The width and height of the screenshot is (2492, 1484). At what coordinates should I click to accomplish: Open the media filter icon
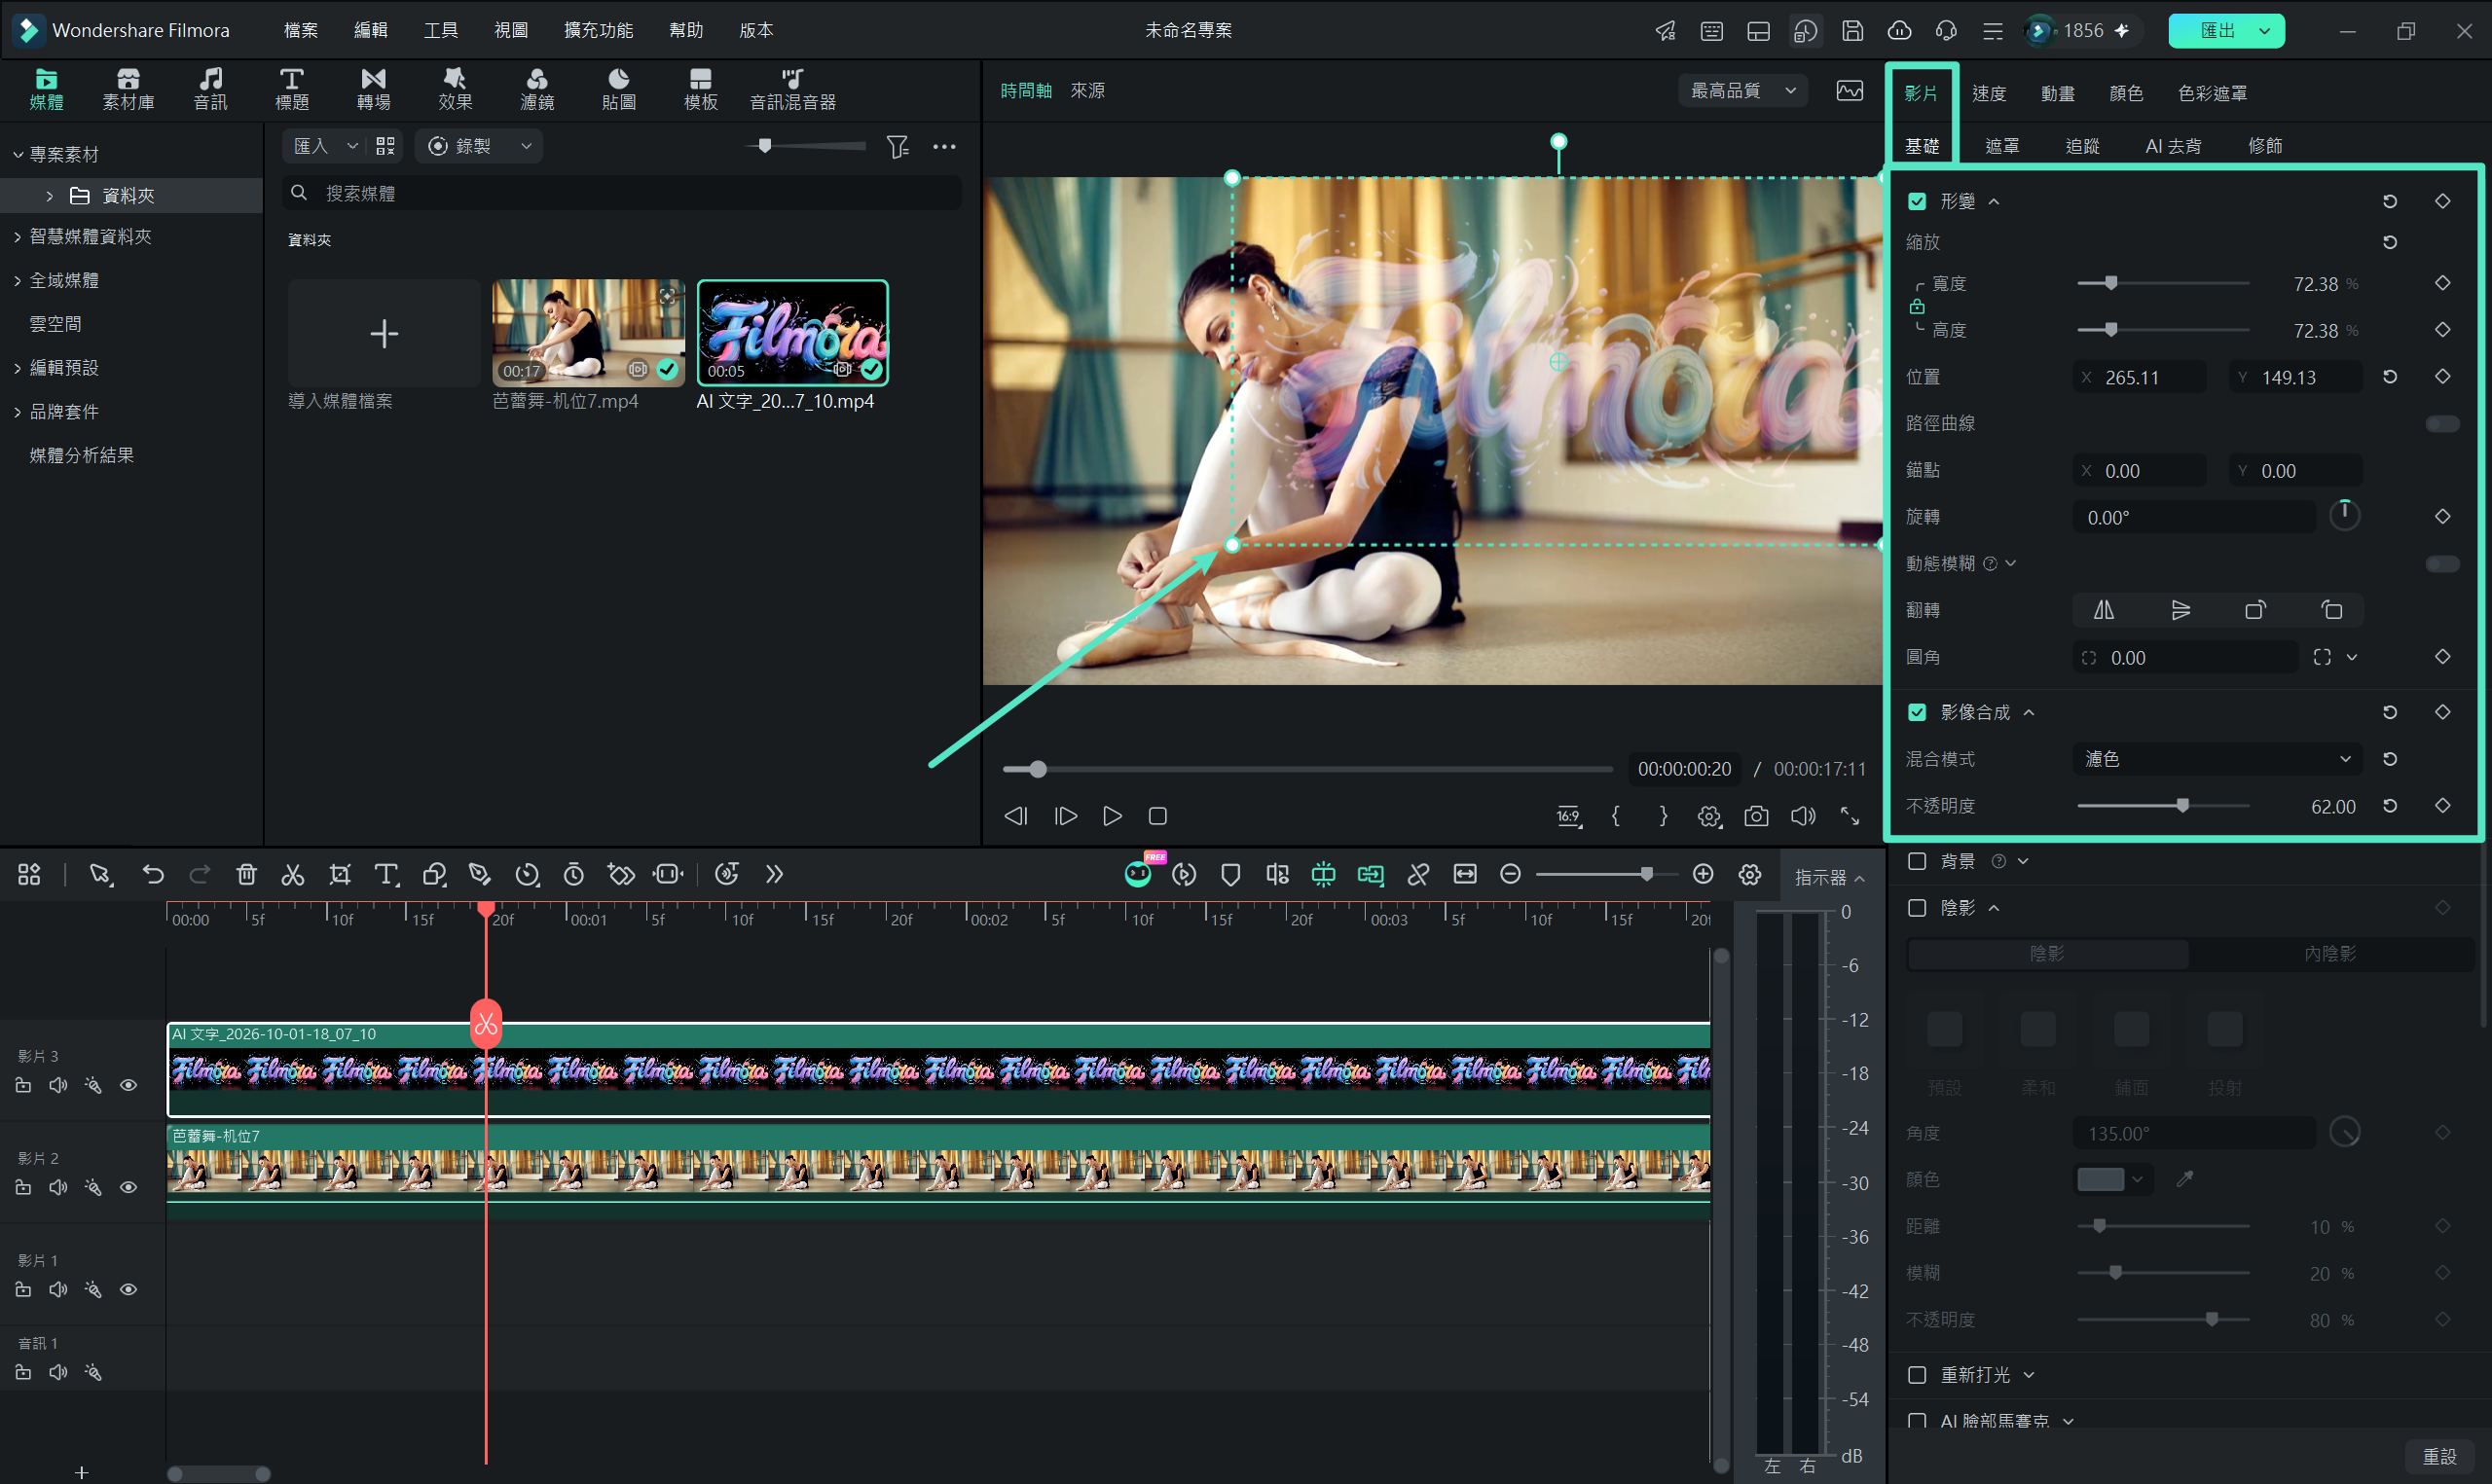[897, 147]
